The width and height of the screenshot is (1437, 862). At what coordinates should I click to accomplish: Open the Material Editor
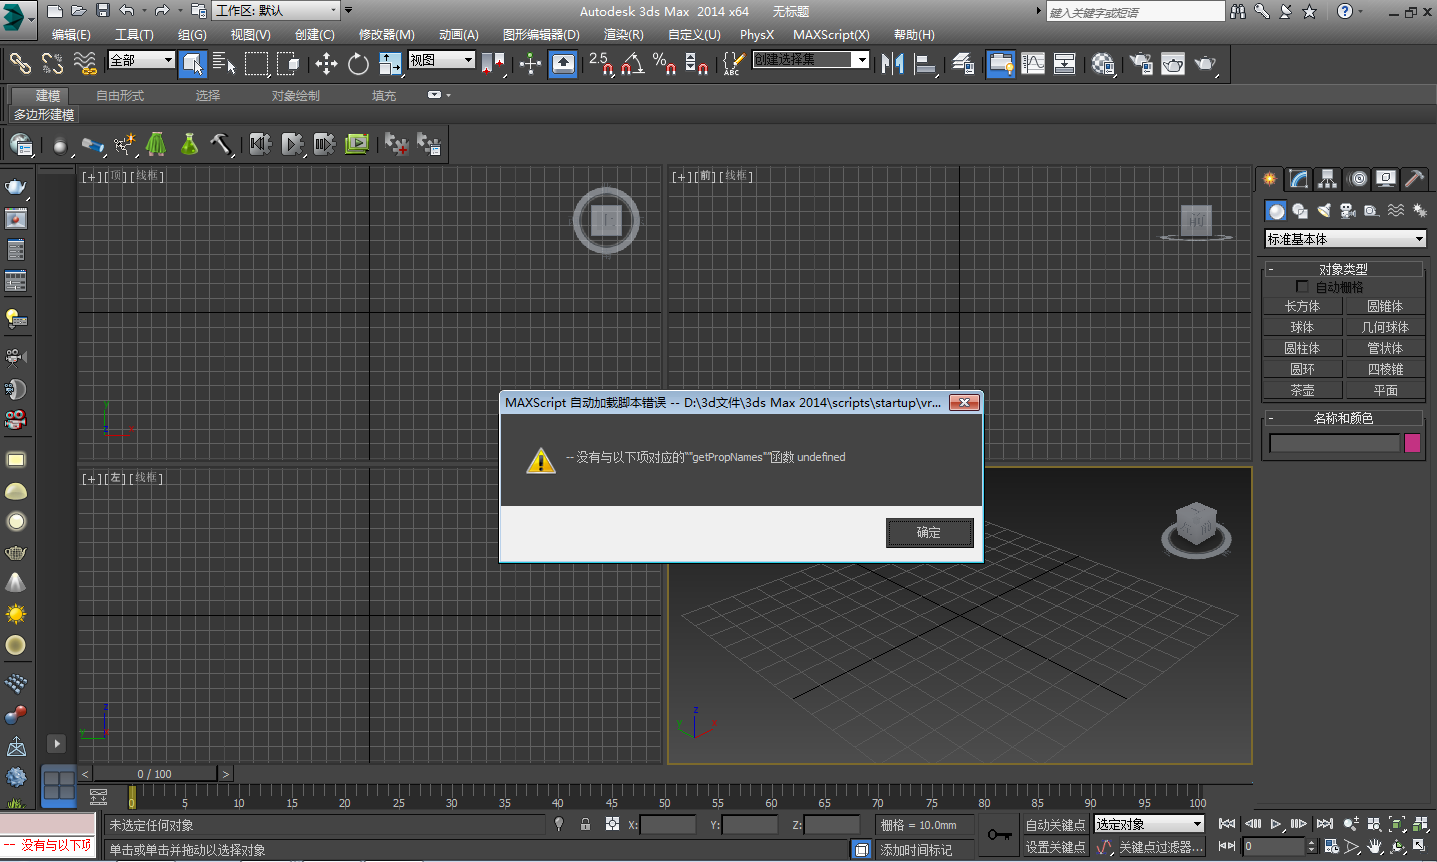point(1103,64)
